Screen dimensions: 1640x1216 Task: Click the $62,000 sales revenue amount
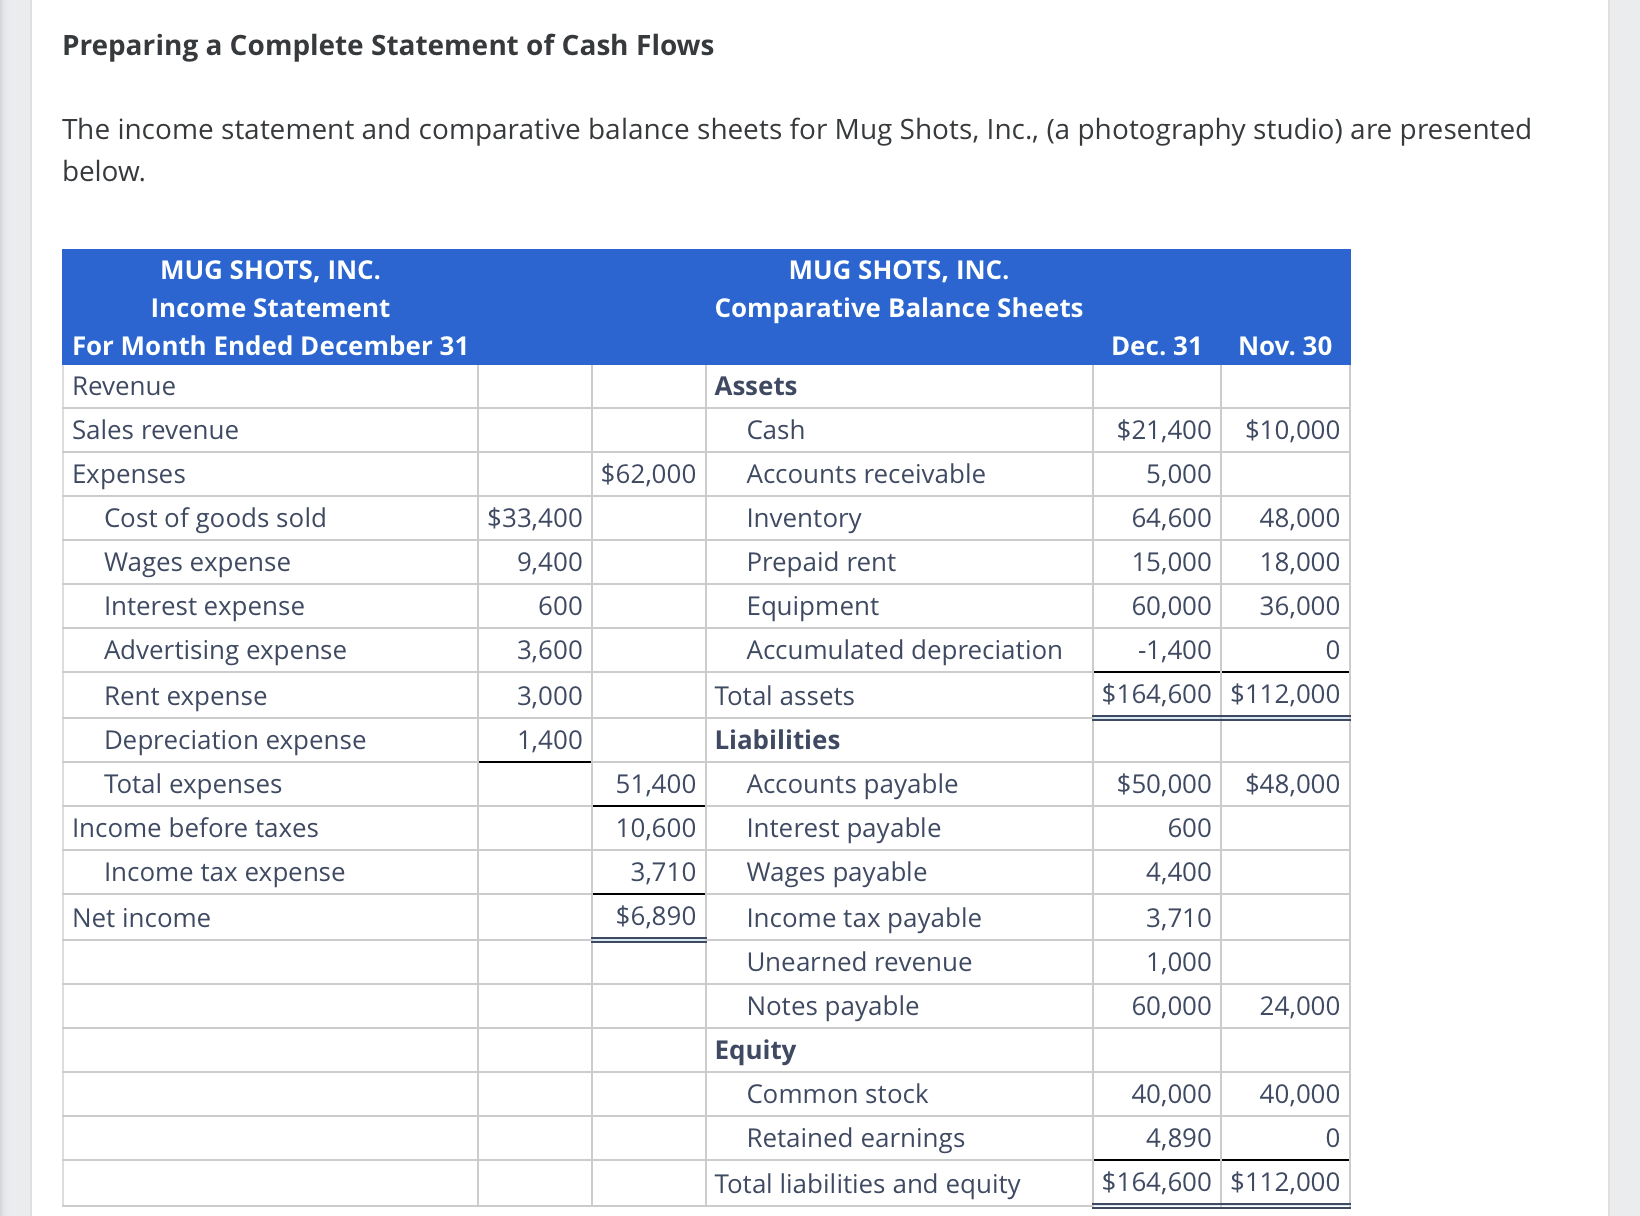648,474
